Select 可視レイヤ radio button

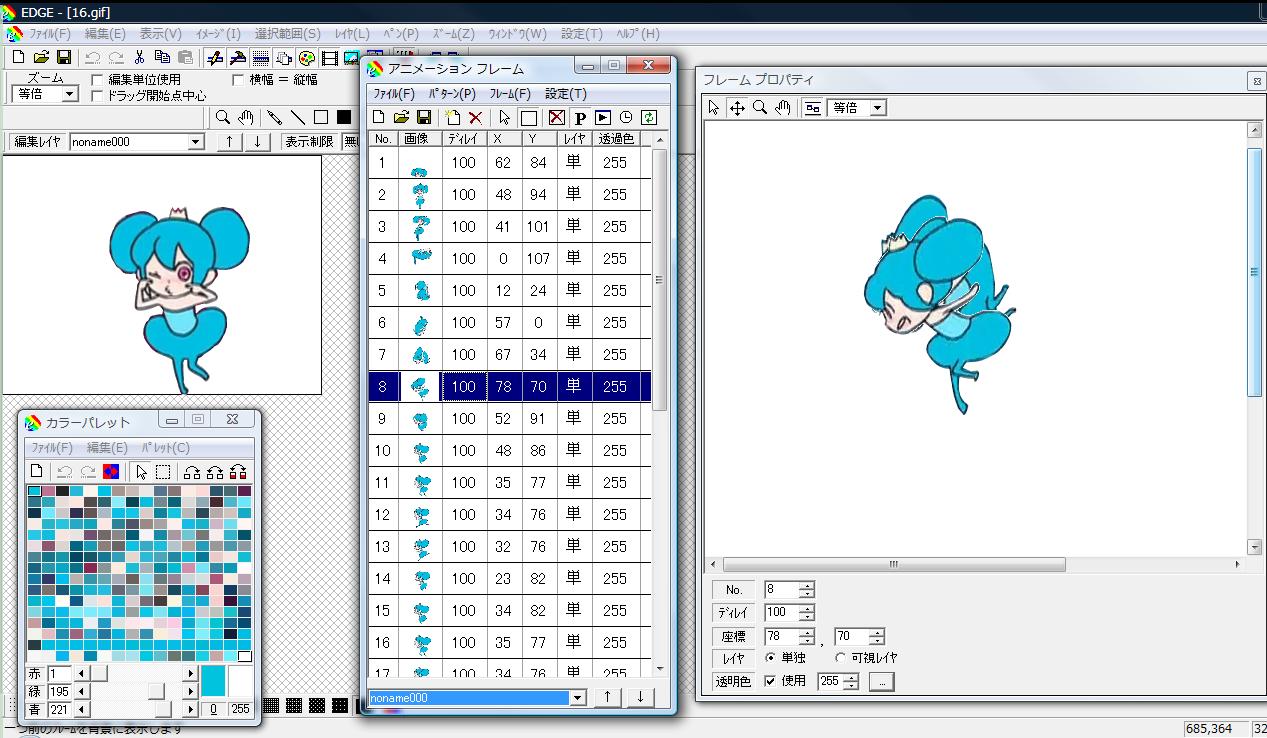click(x=840, y=657)
